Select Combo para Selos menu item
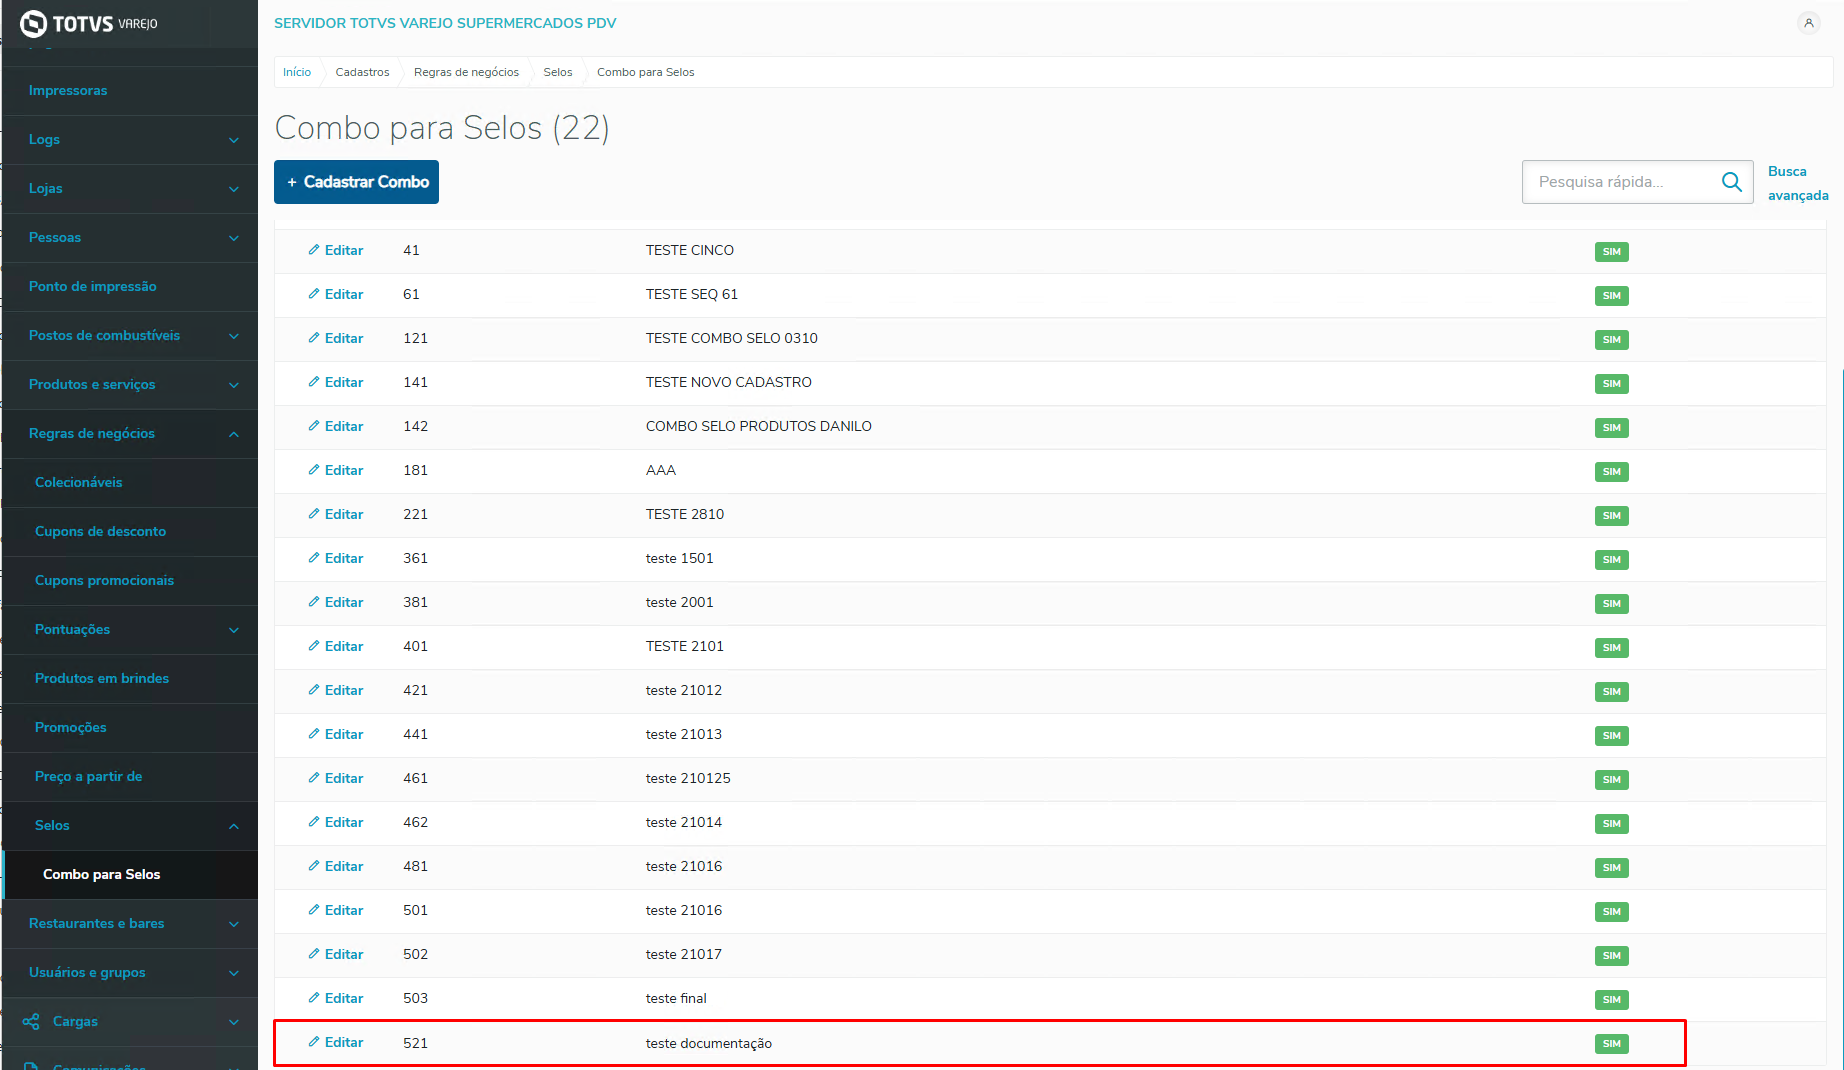This screenshot has width=1844, height=1070. [x=102, y=875]
